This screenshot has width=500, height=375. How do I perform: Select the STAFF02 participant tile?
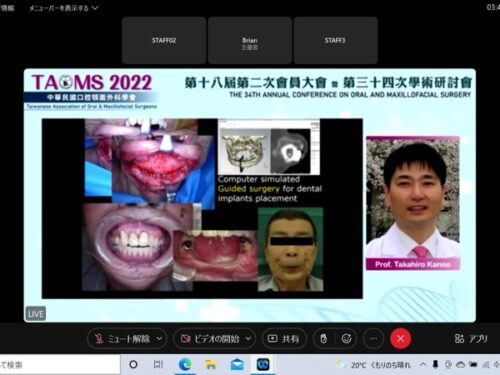(x=164, y=40)
